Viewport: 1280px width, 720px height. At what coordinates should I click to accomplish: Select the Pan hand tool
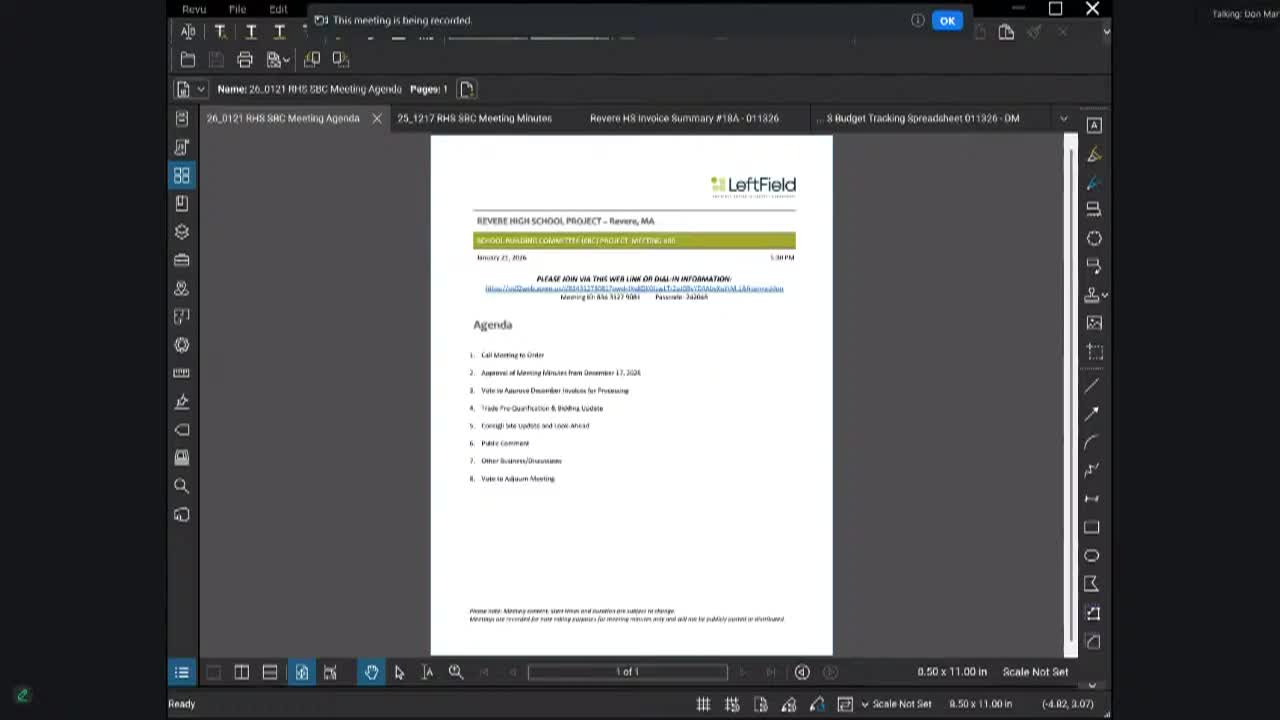click(x=371, y=672)
